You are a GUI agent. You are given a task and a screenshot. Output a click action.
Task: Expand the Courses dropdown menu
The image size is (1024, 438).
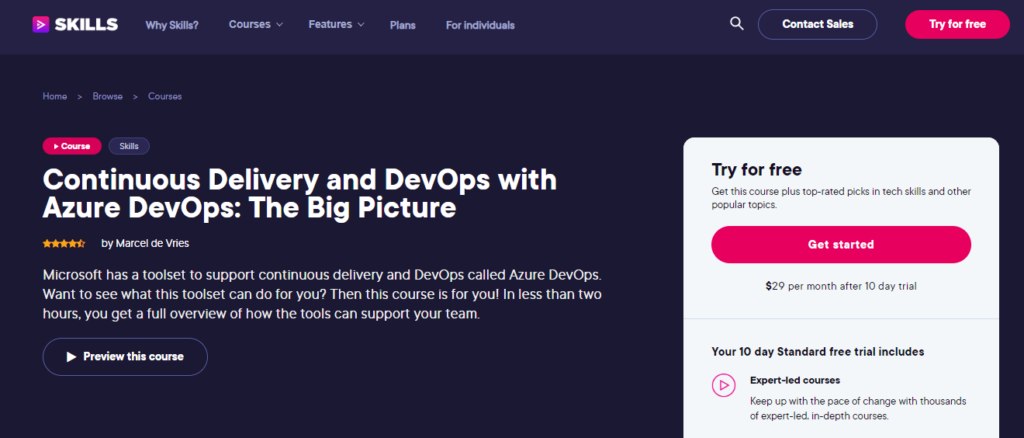(x=255, y=24)
